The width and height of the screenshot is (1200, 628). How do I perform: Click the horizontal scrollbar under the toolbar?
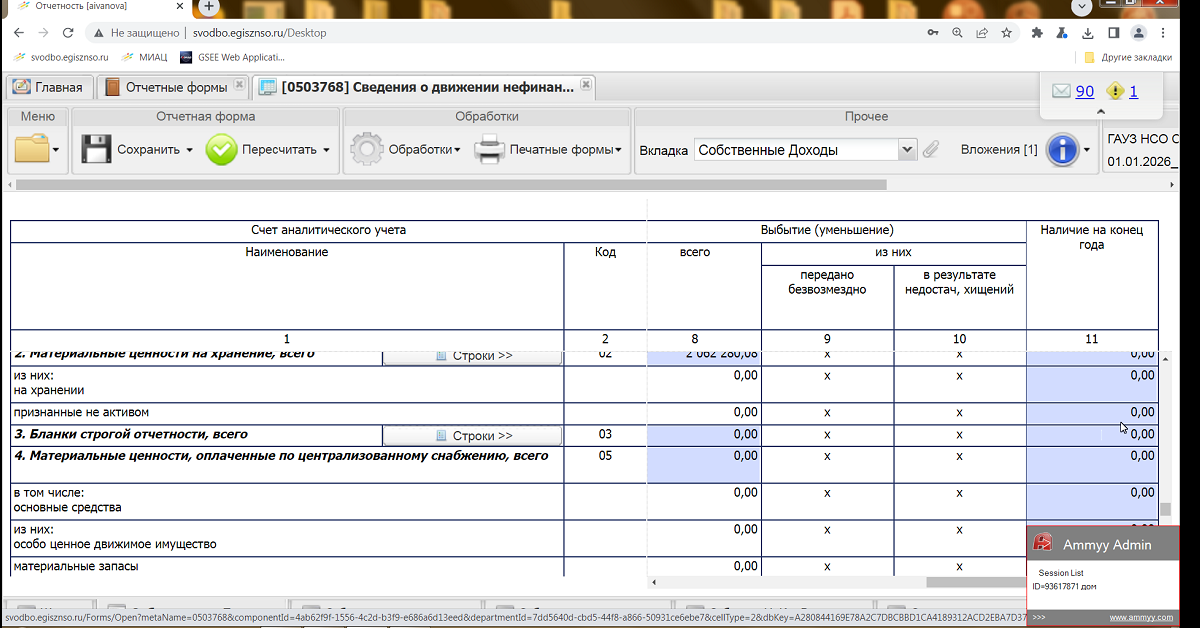(x=450, y=184)
